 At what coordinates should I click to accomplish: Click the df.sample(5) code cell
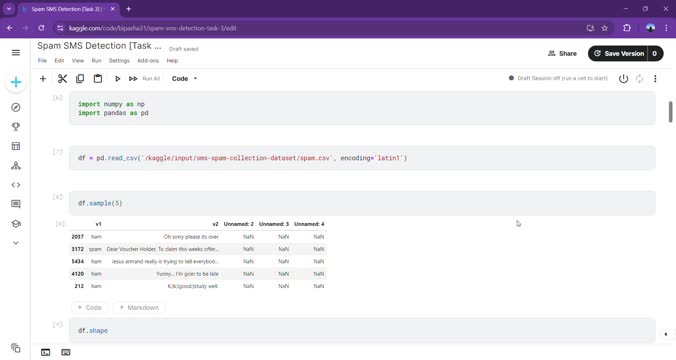click(362, 203)
